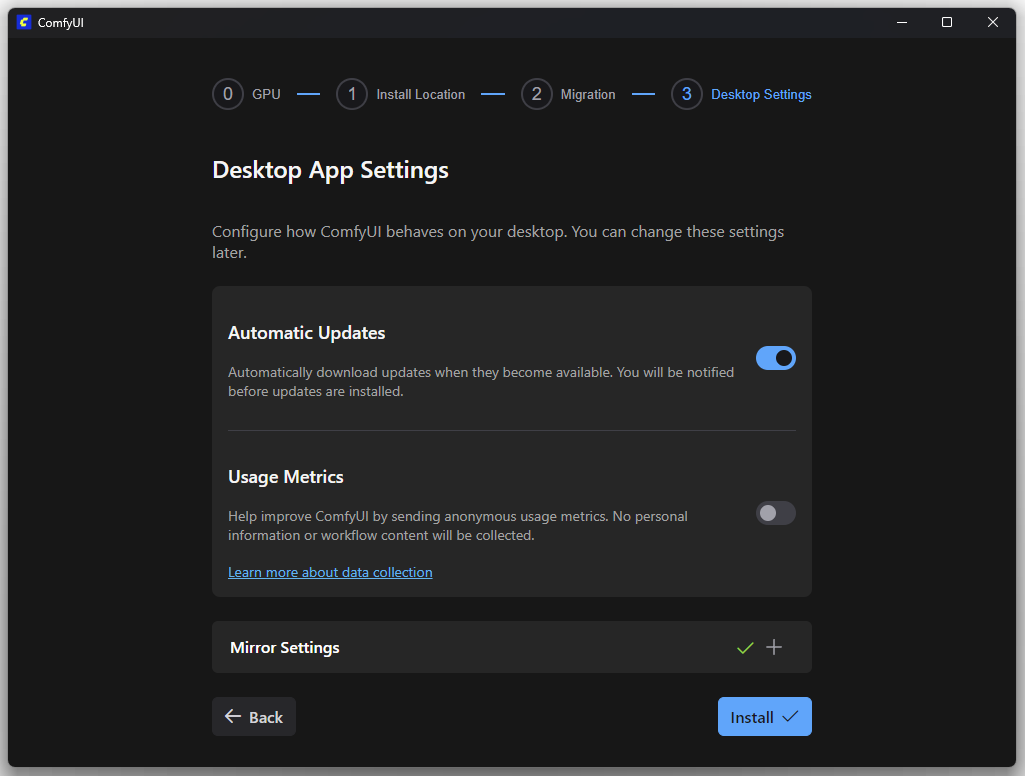Click the ComfyUI logo in the title bar
This screenshot has width=1025, height=776.
click(x=25, y=22)
